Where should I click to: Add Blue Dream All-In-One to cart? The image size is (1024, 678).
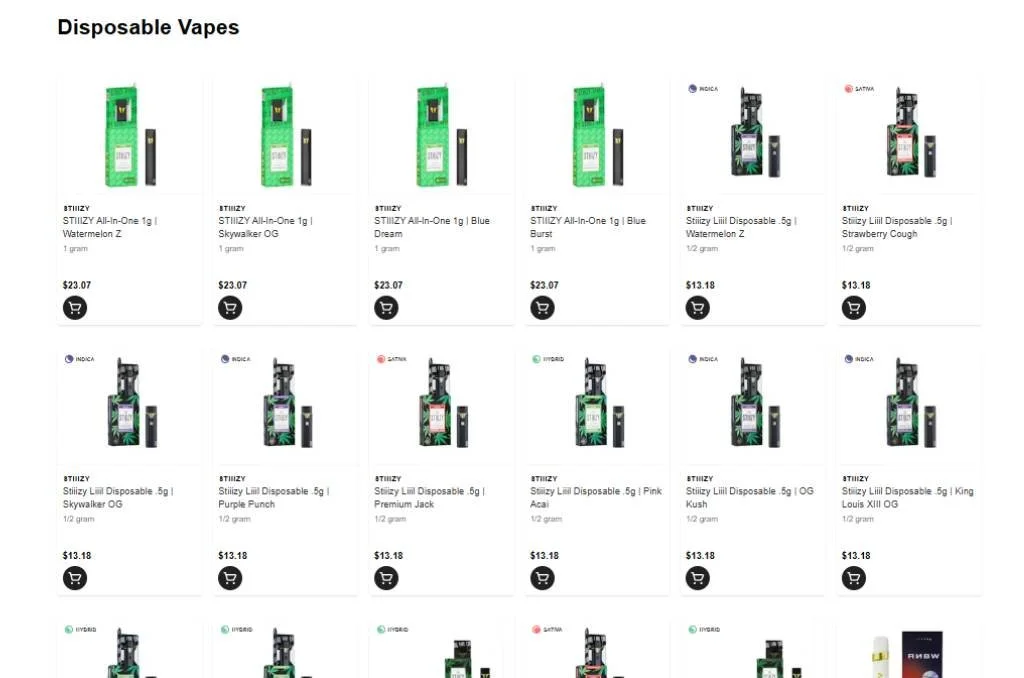coord(386,308)
